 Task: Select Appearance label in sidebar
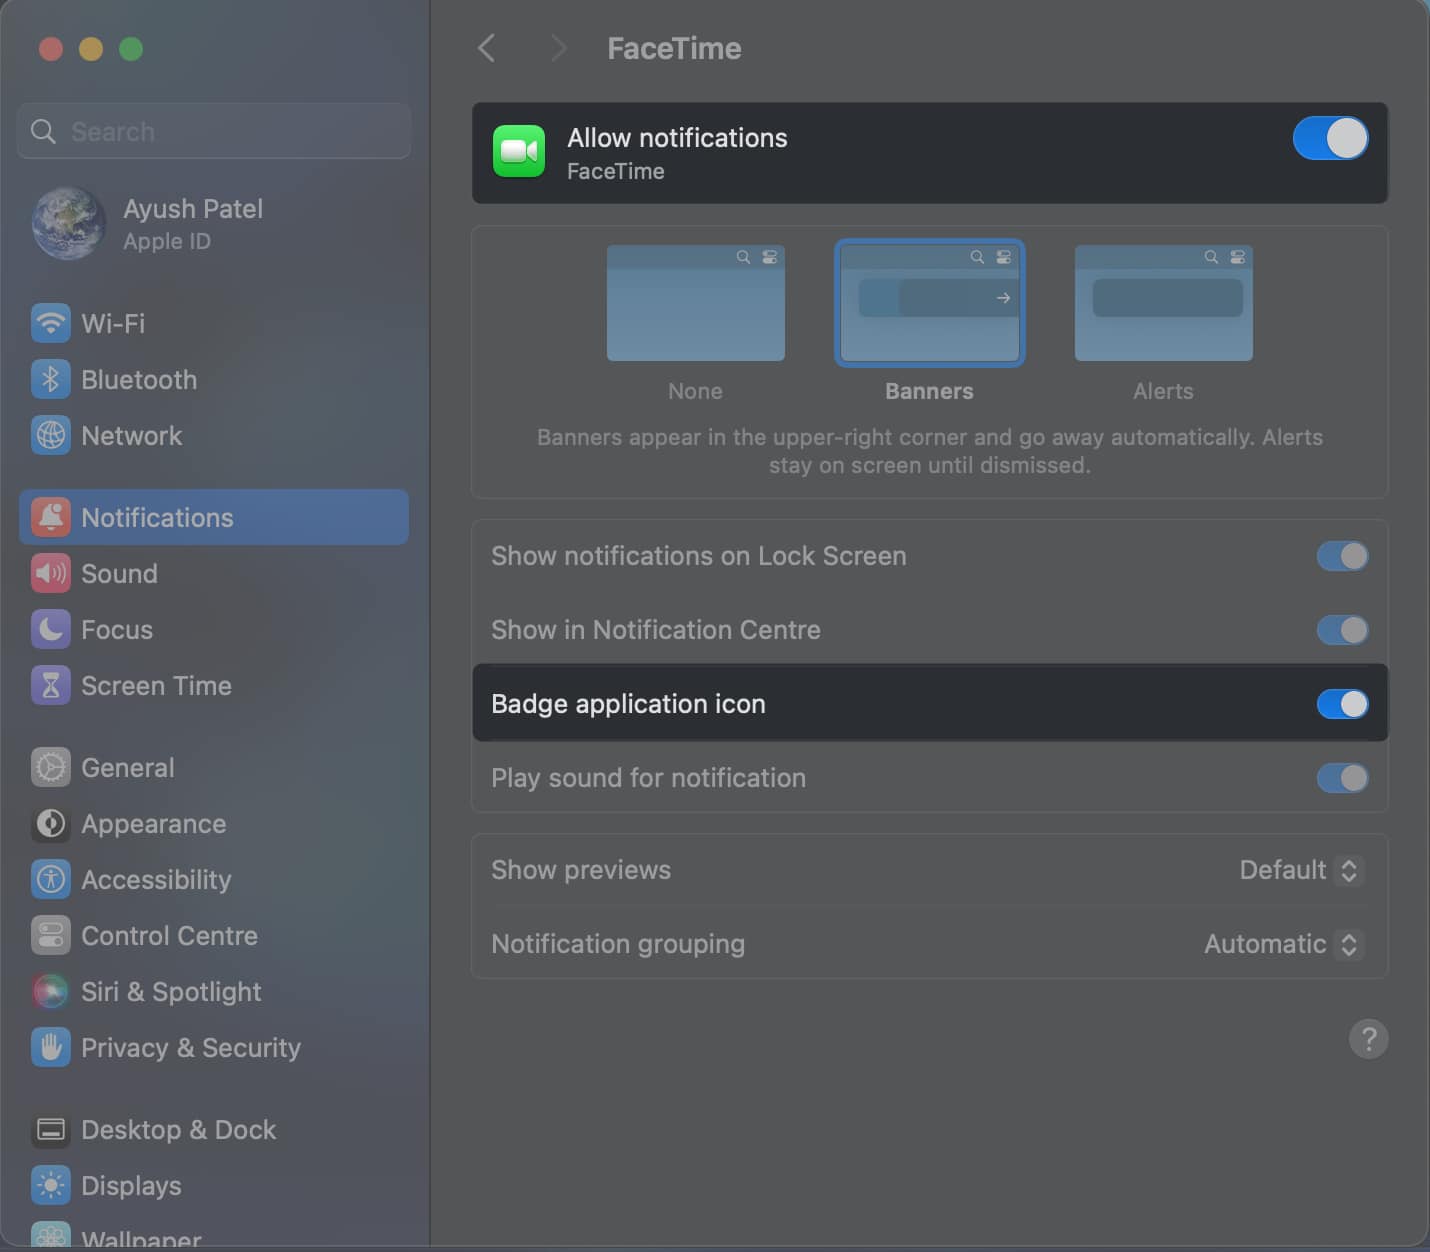tap(154, 824)
